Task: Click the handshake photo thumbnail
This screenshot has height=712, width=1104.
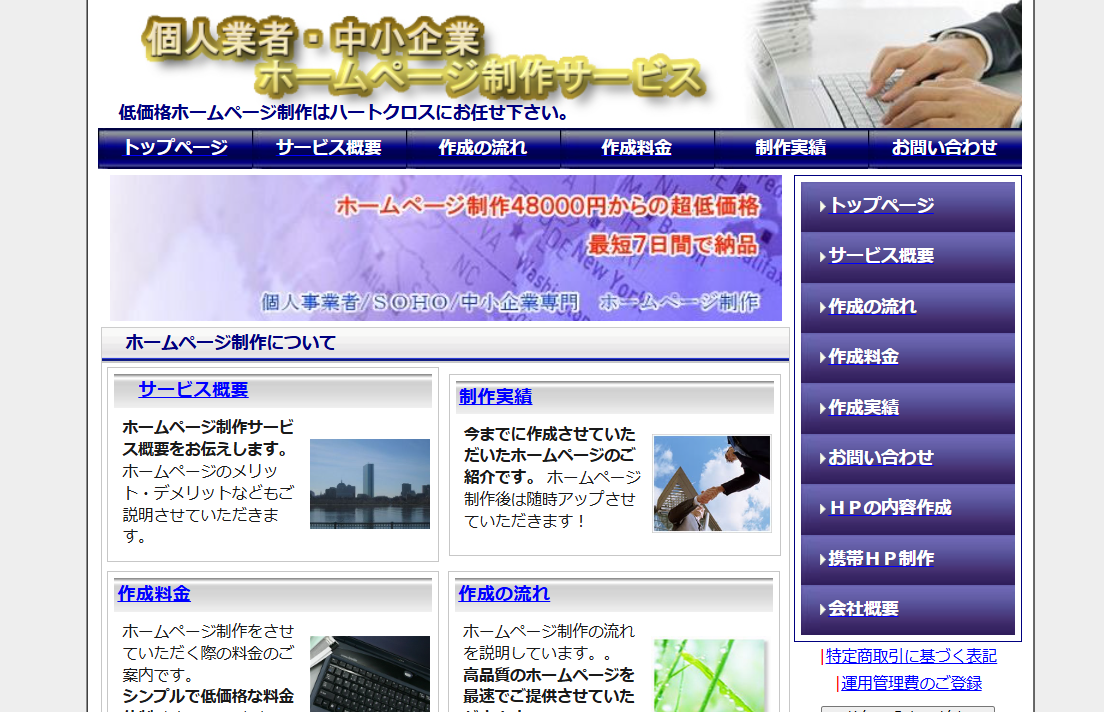Action: click(711, 484)
